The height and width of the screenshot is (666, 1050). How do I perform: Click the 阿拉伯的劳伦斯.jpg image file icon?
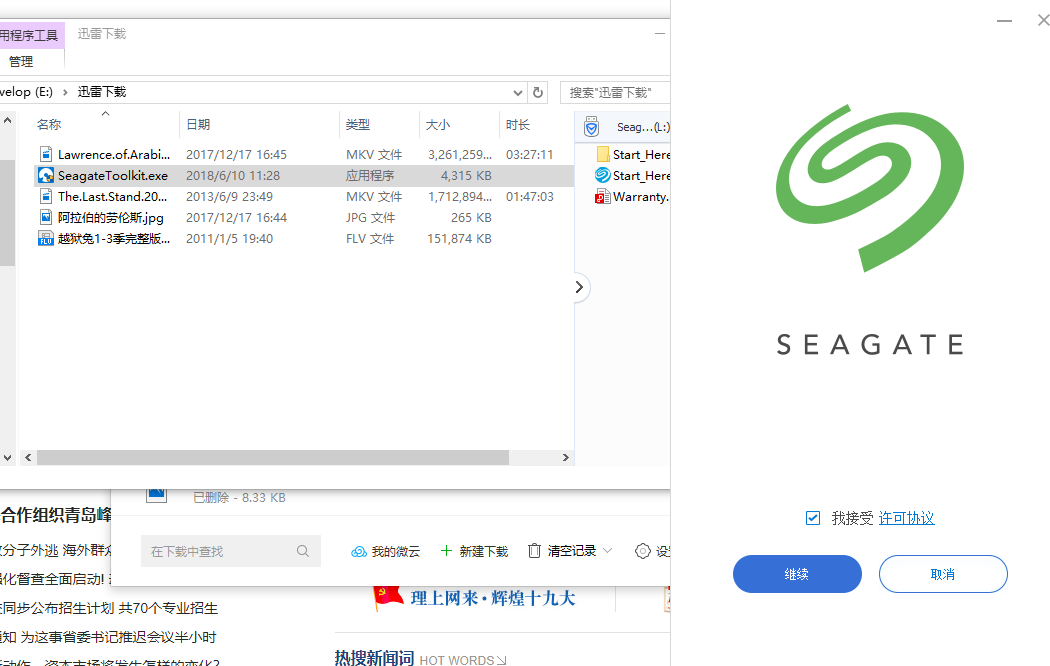(46, 218)
